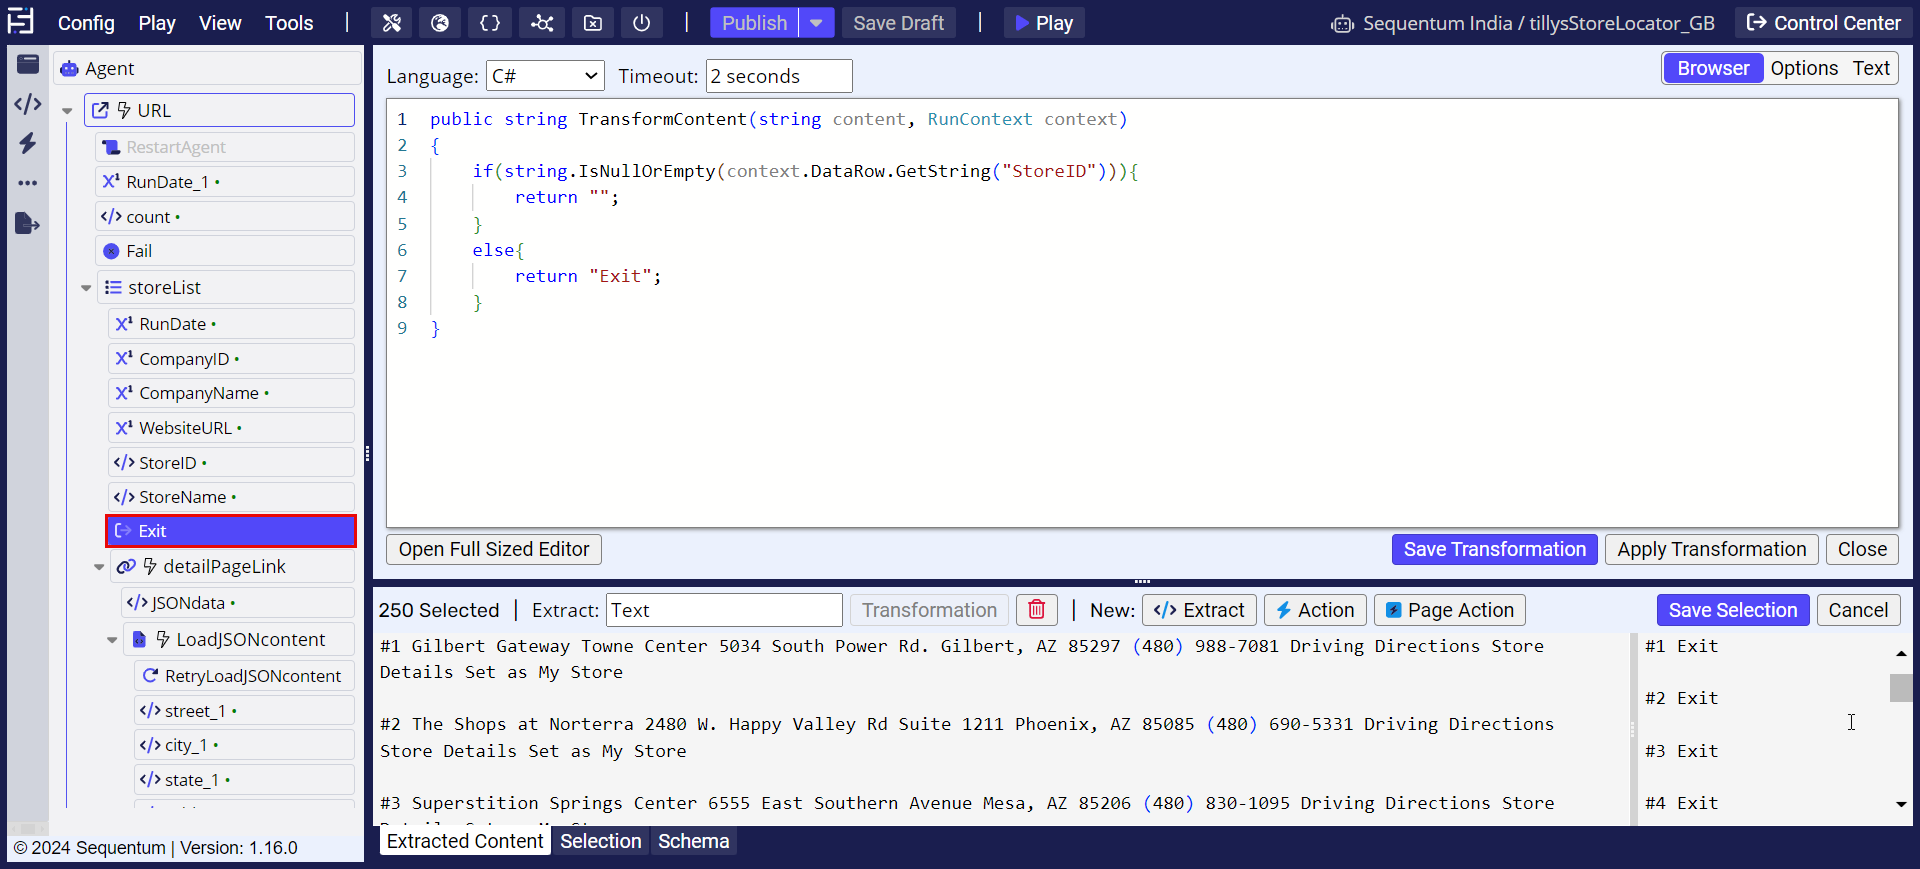Collapse the URL tree branch
This screenshot has width=1920, height=869.
tap(67, 111)
